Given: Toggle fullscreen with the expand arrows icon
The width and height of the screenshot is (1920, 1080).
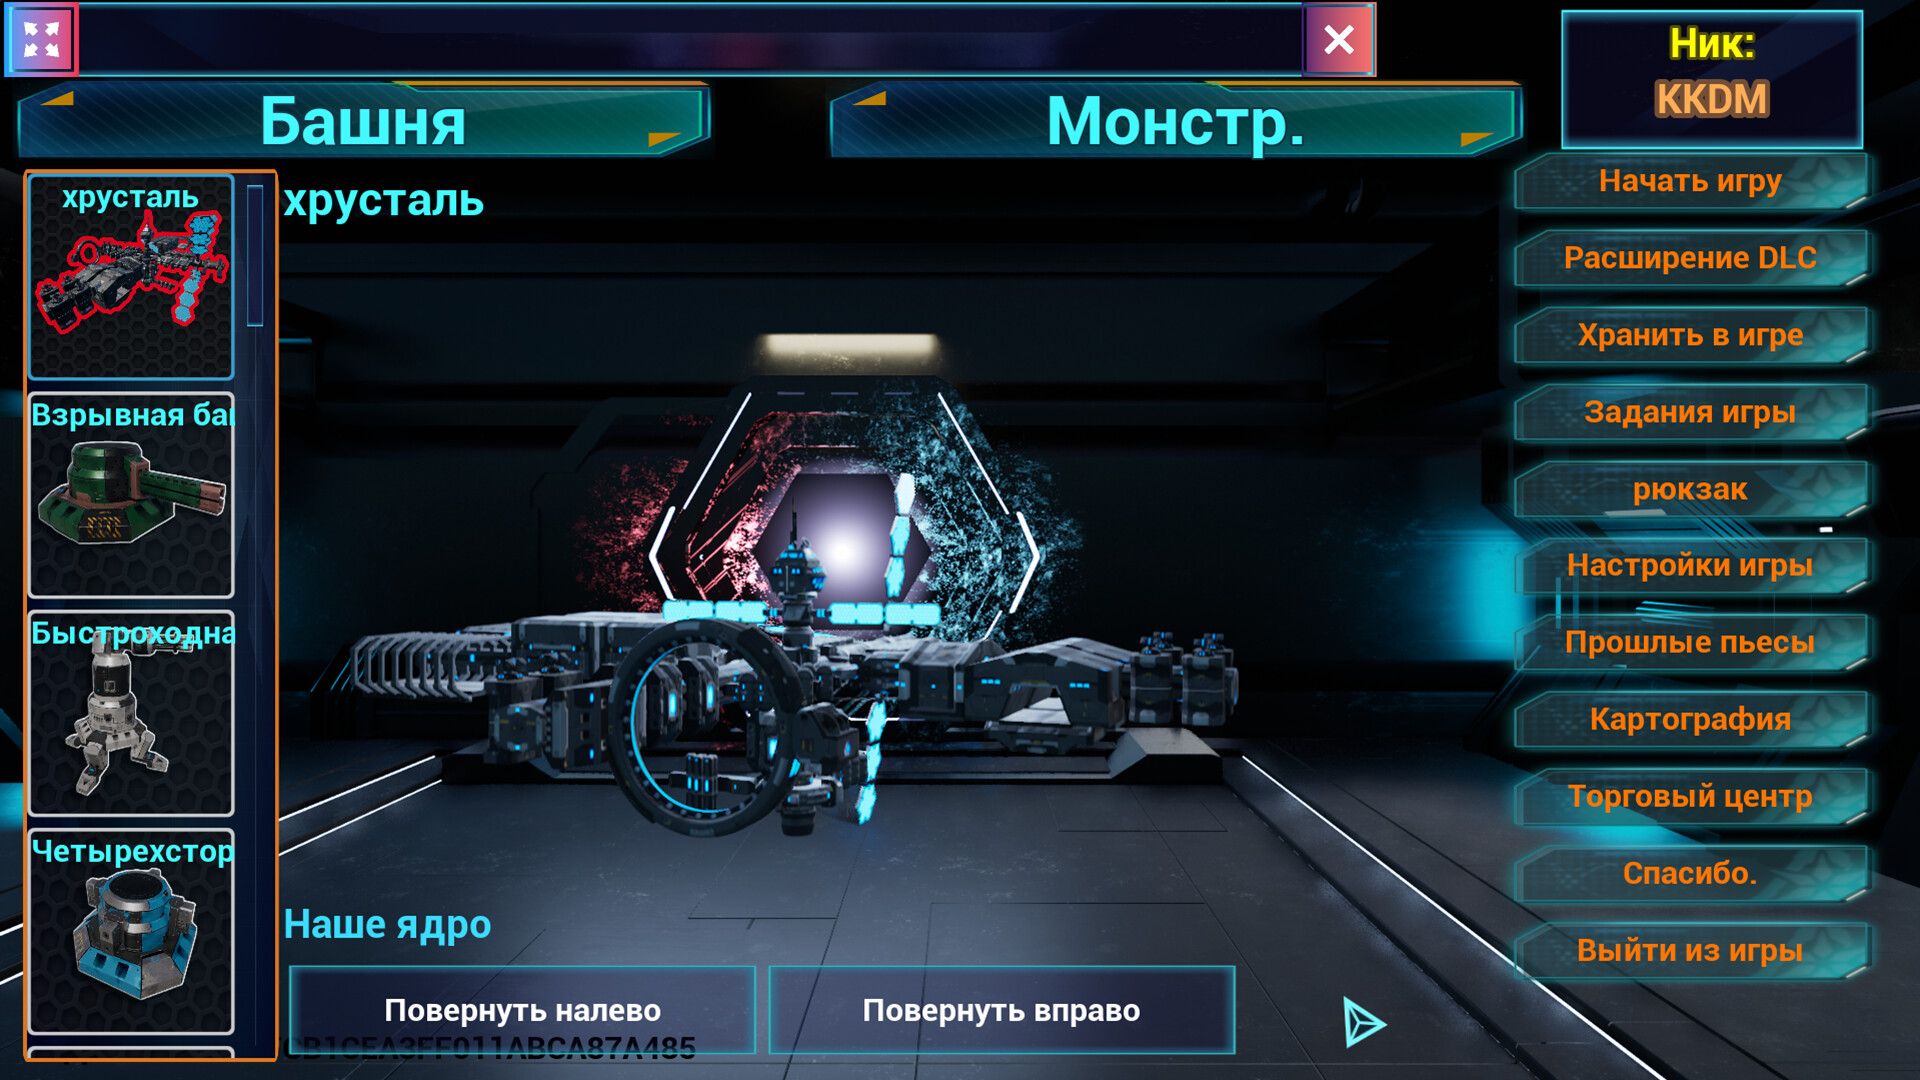Looking at the screenshot, I should coord(41,40).
